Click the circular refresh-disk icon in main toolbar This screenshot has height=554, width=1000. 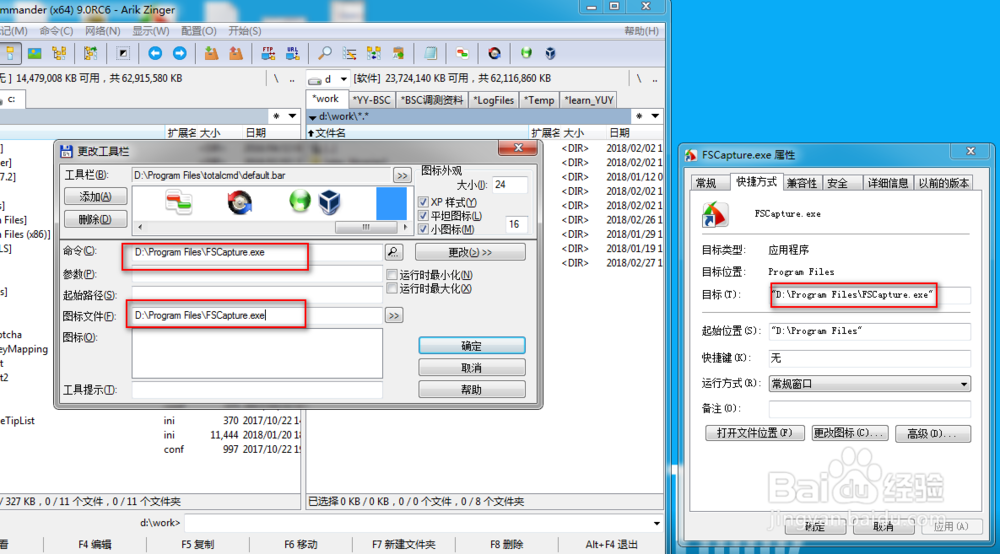coord(494,54)
